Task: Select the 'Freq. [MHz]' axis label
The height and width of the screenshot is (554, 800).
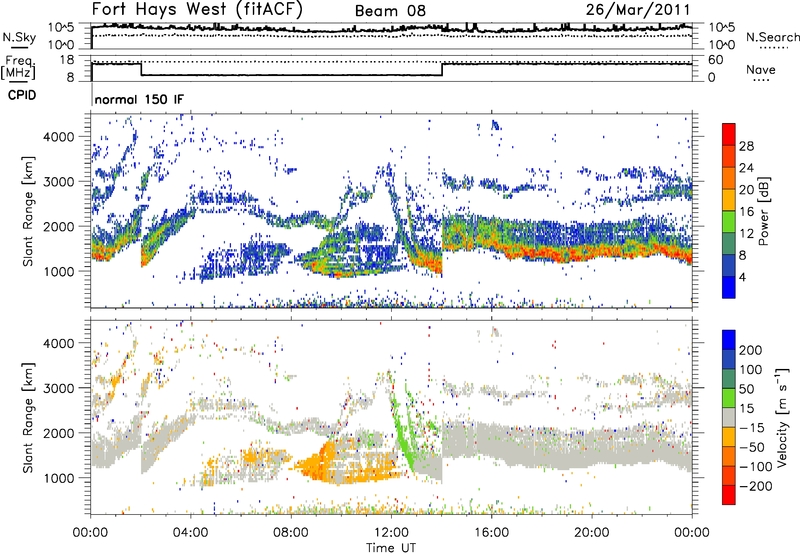Action: coord(19,67)
